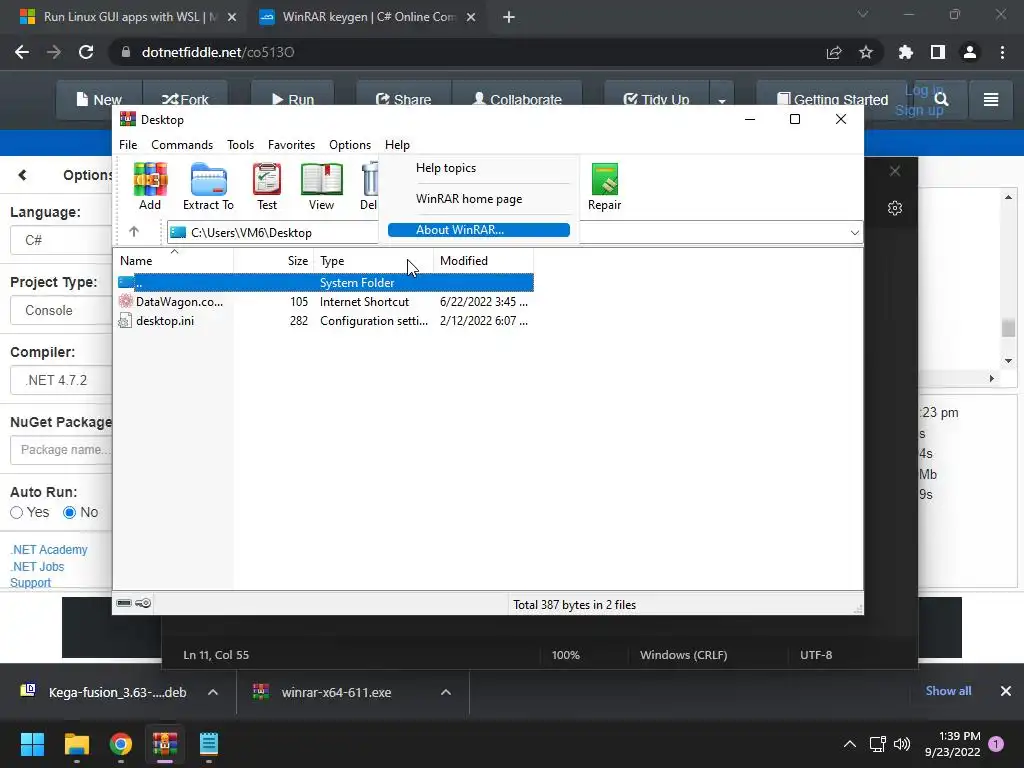The width and height of the screenshot is (1024, 768).
Task: Sort files by the Modified column header
Action: [483, 261]
